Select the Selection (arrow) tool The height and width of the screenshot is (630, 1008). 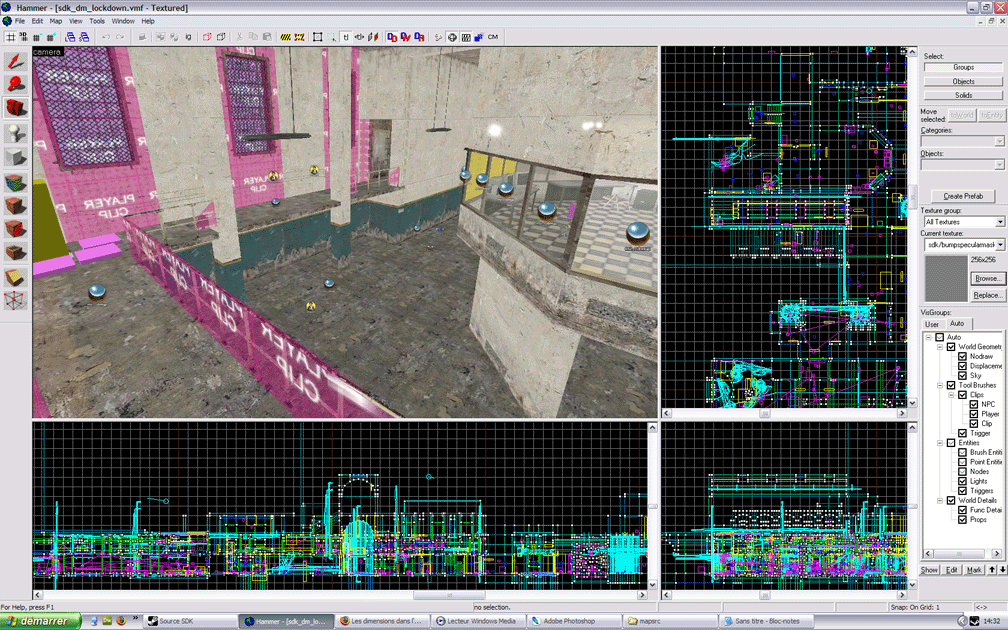tap(16, 62)
